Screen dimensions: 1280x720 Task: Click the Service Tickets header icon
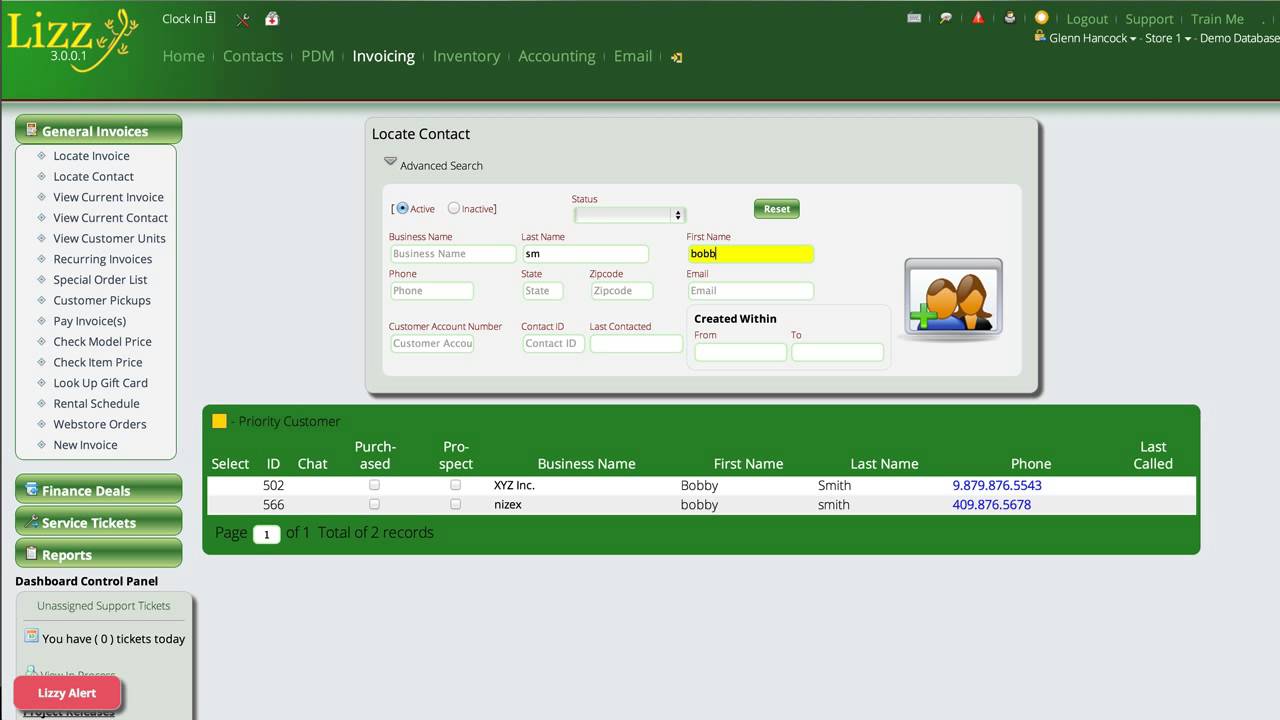point(33,521)
